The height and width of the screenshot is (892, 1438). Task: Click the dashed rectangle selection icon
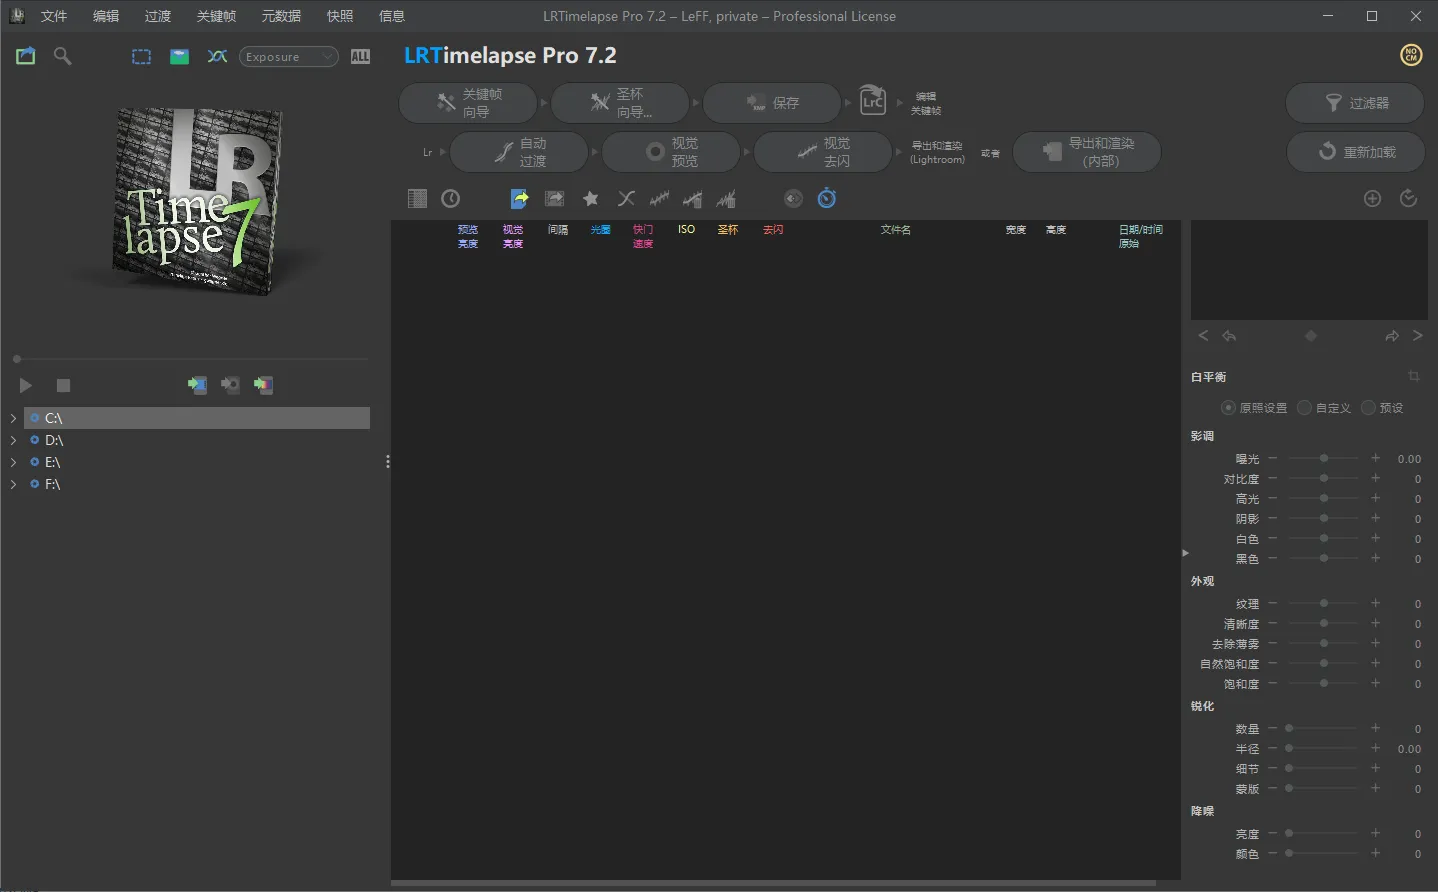pyautogui.click(x=141, y=57)
